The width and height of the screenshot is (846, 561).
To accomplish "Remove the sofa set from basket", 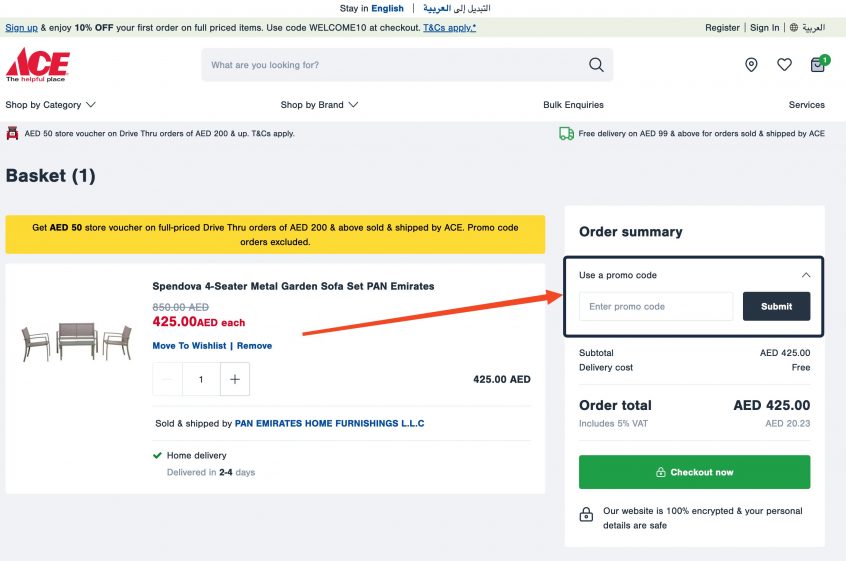I will click(254, 346).
